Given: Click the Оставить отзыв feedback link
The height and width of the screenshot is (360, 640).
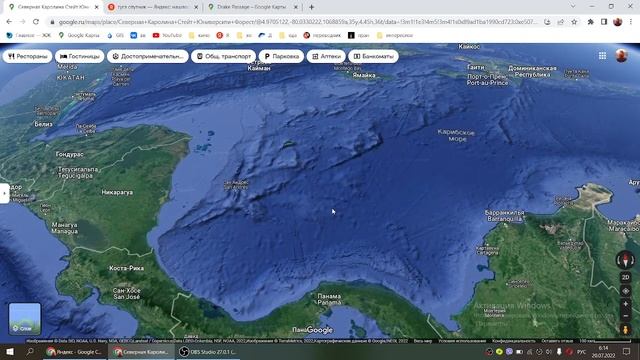Looking at the screenshot, I should (x=557, y=341).
